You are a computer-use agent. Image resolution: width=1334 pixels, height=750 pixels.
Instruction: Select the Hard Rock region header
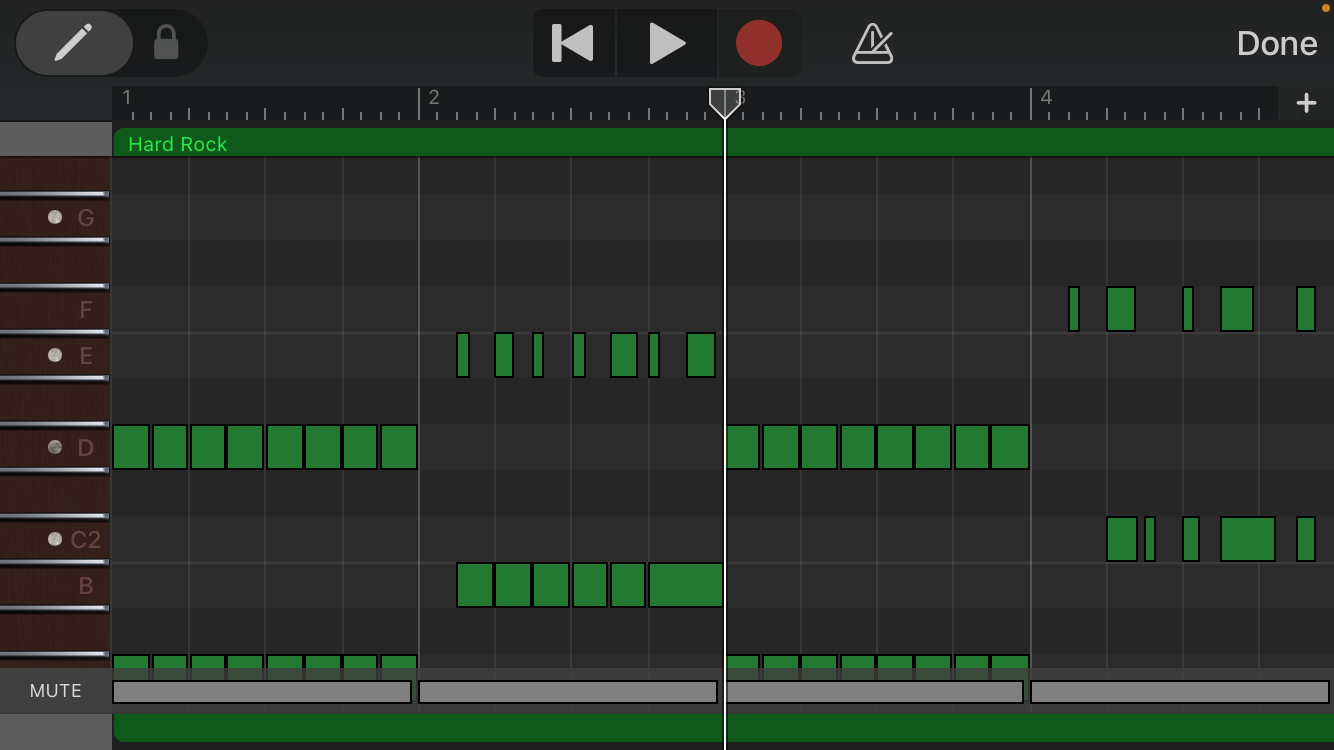click(177, 143)
